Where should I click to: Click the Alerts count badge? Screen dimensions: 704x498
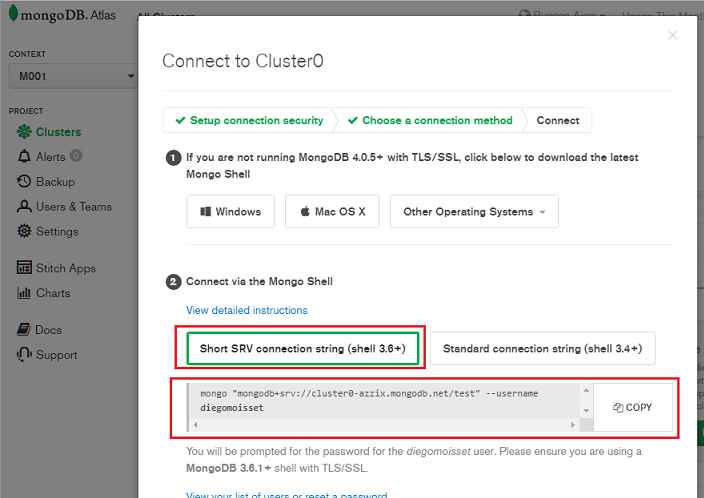click(76, 155)
